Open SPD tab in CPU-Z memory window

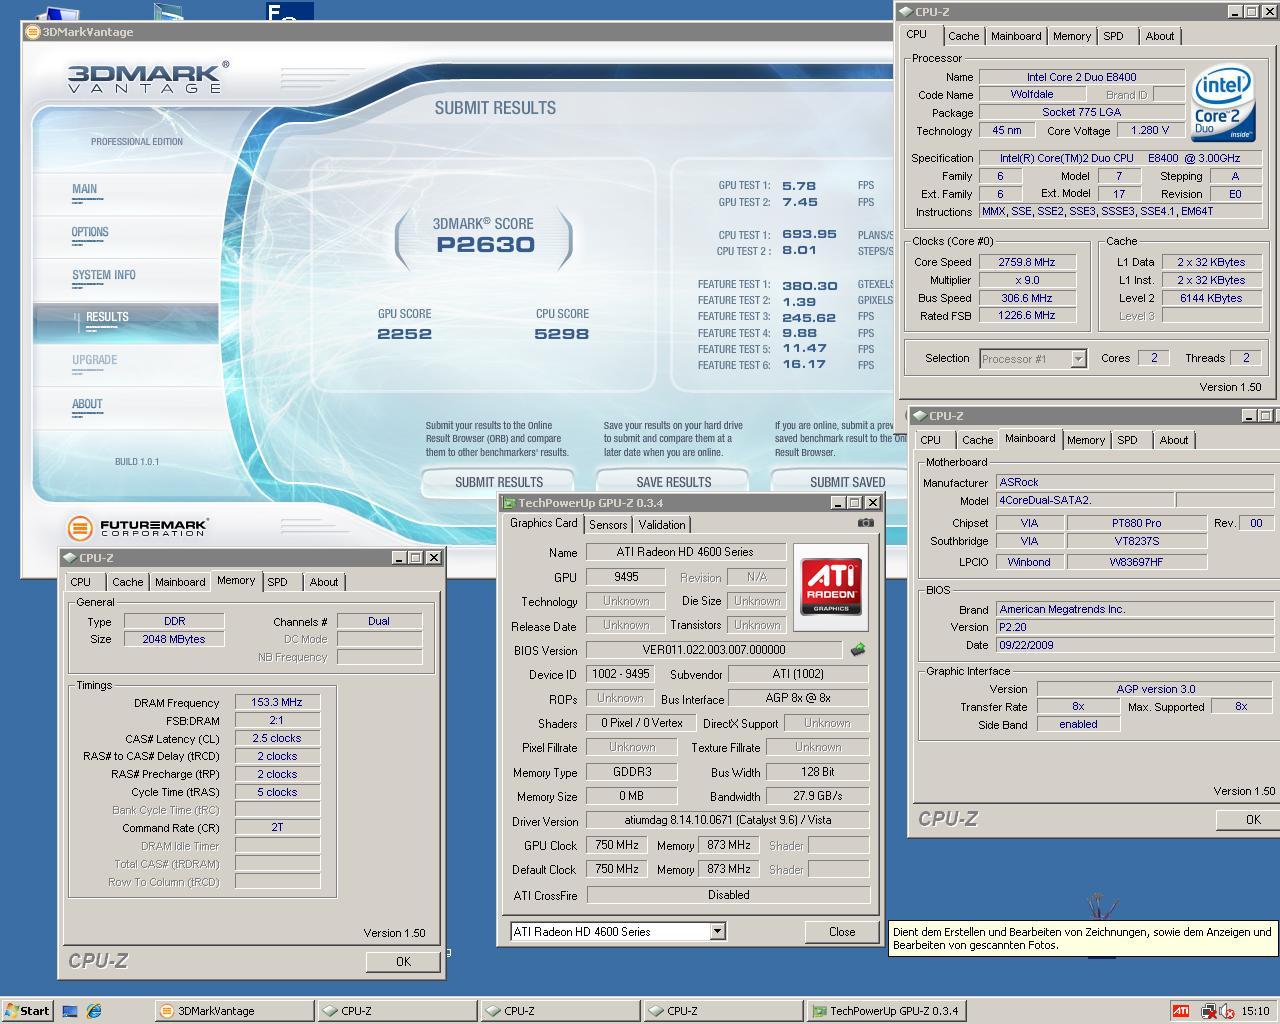[277, 582]
